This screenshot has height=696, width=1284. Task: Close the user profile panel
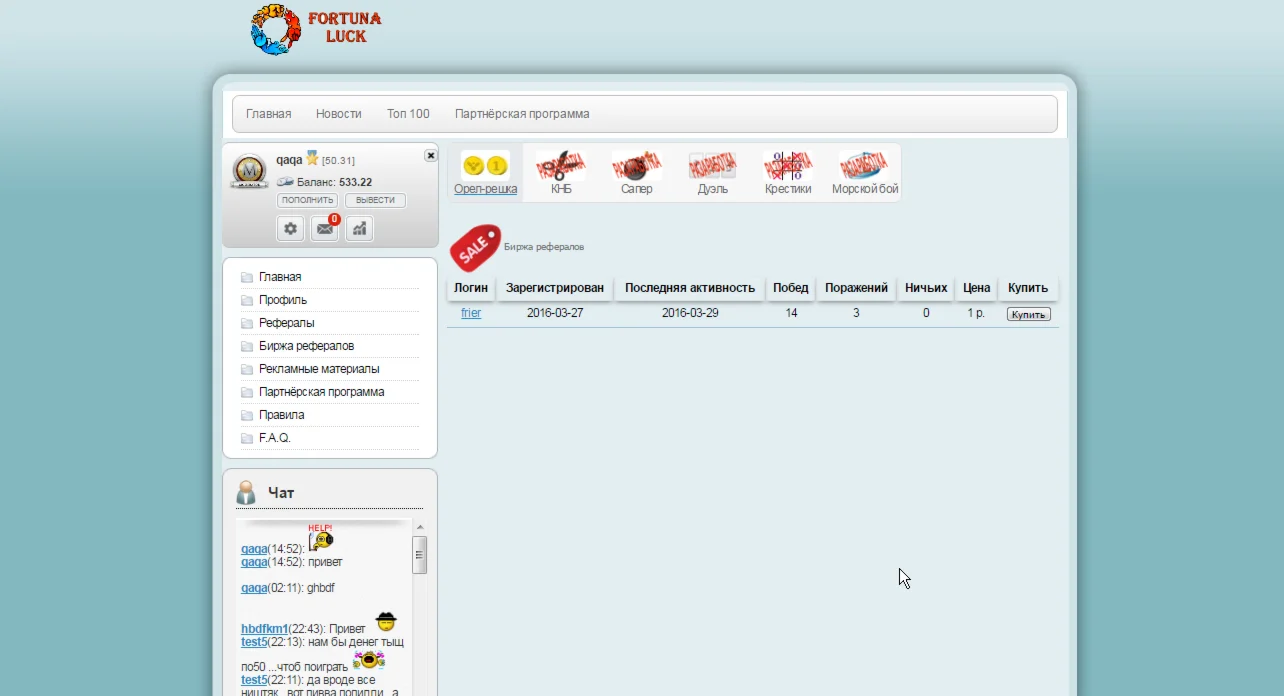click(430, 155)
